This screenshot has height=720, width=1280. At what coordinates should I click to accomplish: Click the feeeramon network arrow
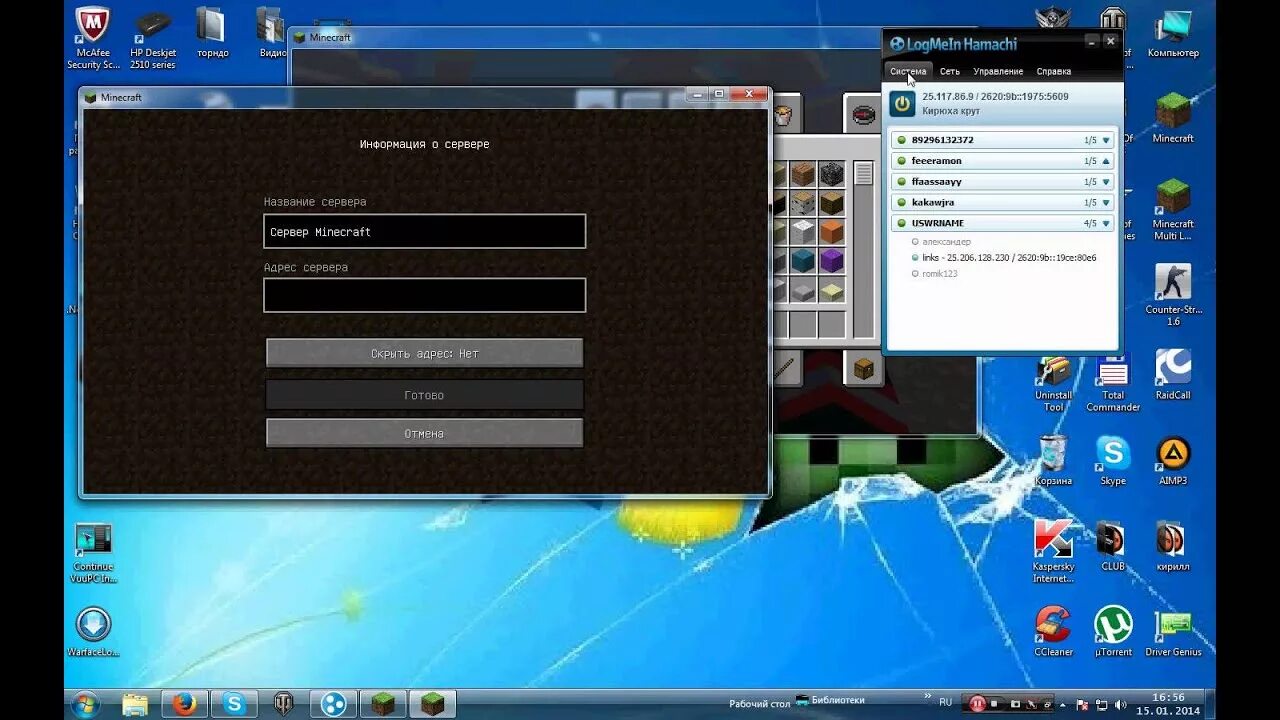point(1106,161)
